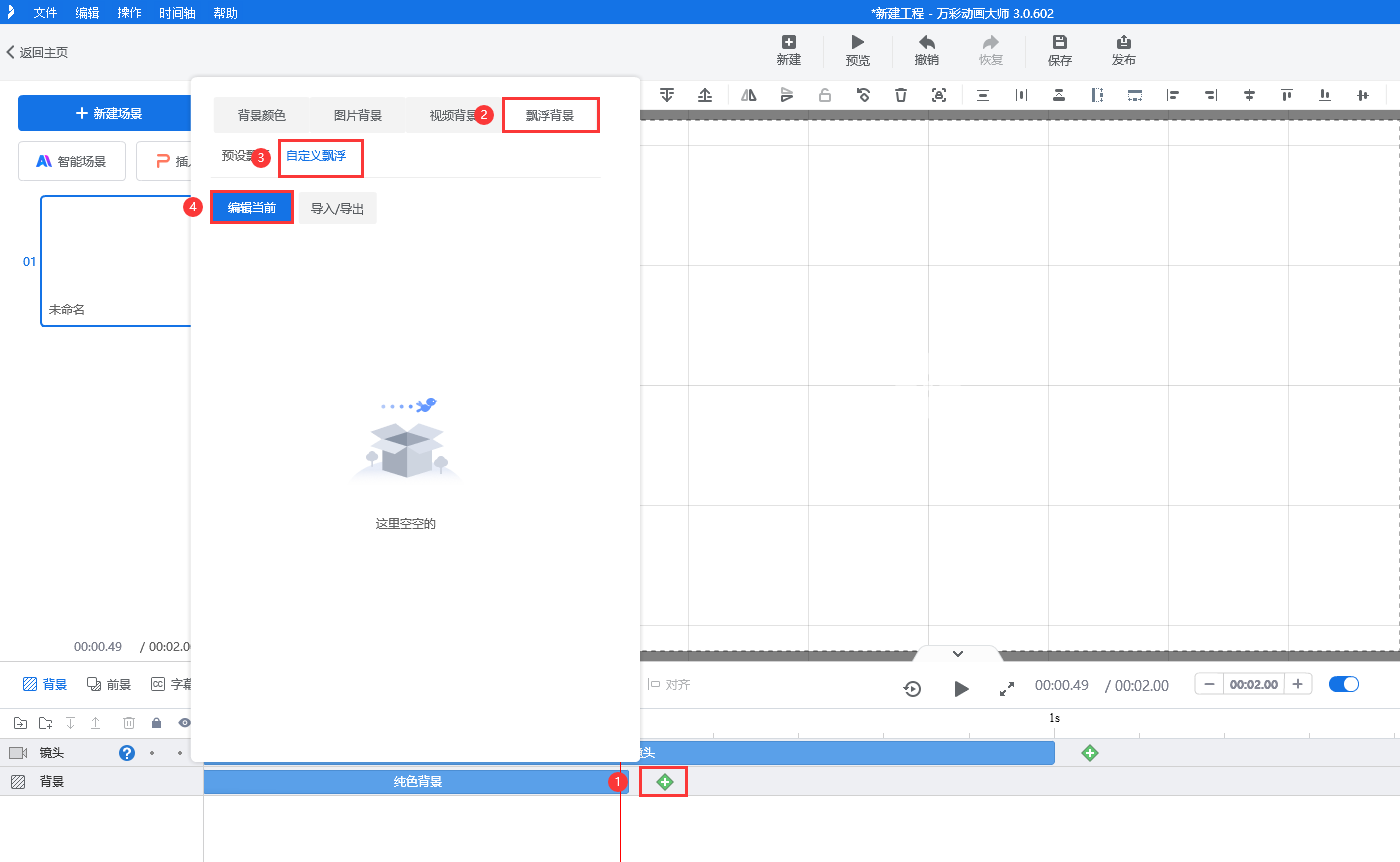The image size is (1400, 862).
Task: Click the horizontal flip mirror icon
Action: point(749,95)
